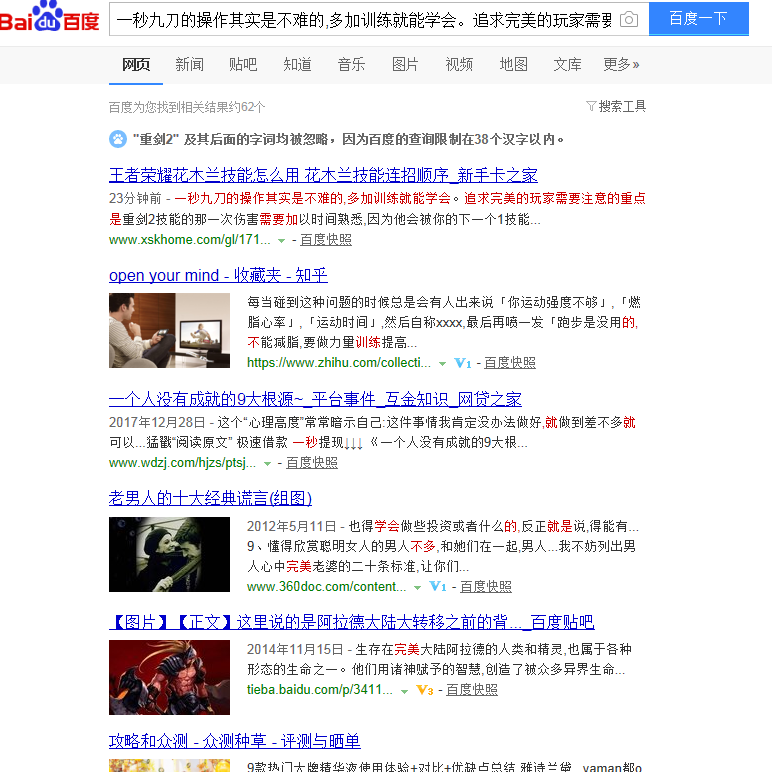Click the 23分钟前 timestamp
This screenshot has width=772, height=772.
[x=135, y=198]
